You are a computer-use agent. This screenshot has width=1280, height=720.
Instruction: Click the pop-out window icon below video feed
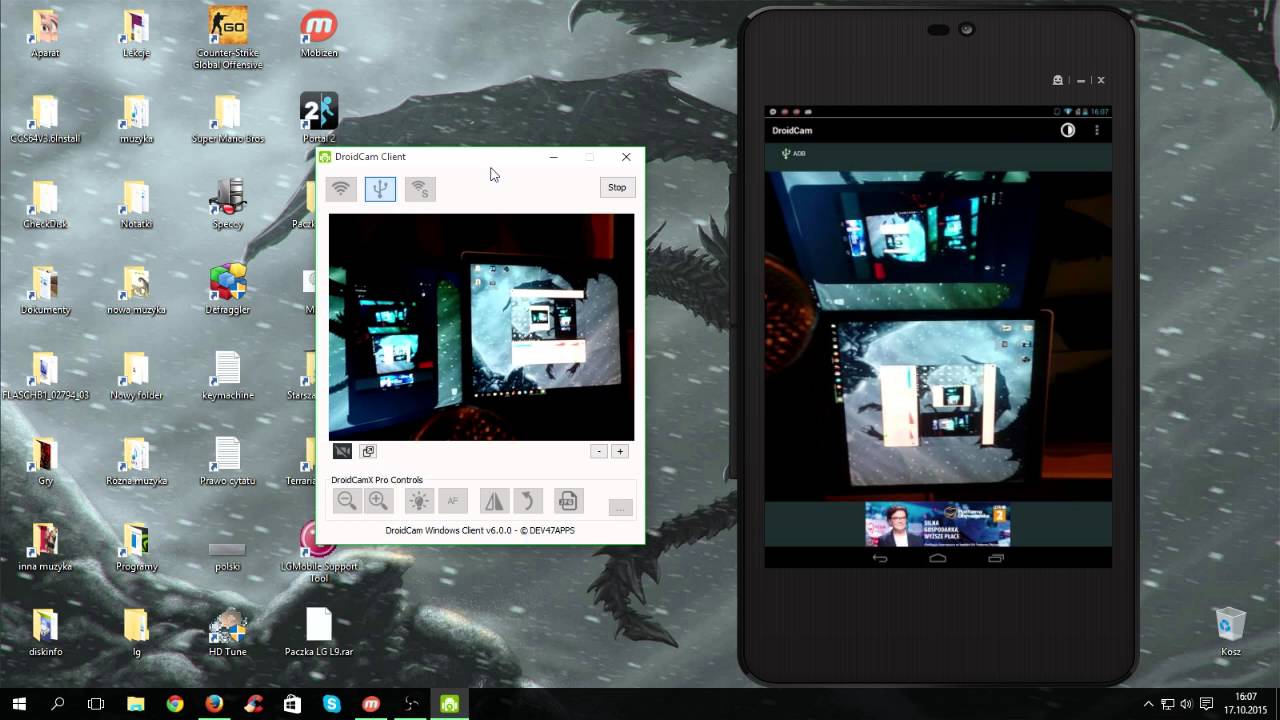368,451
